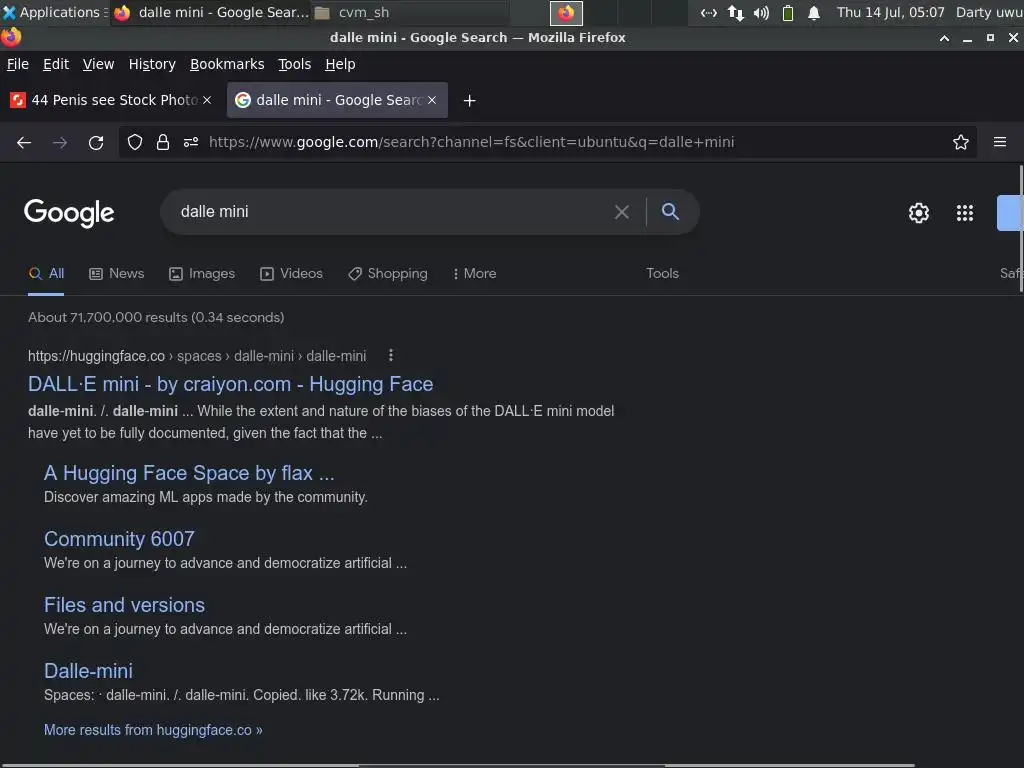Reload the current page
The height and width of the screenshot is (768, 1024).
[x=96, y=142]
